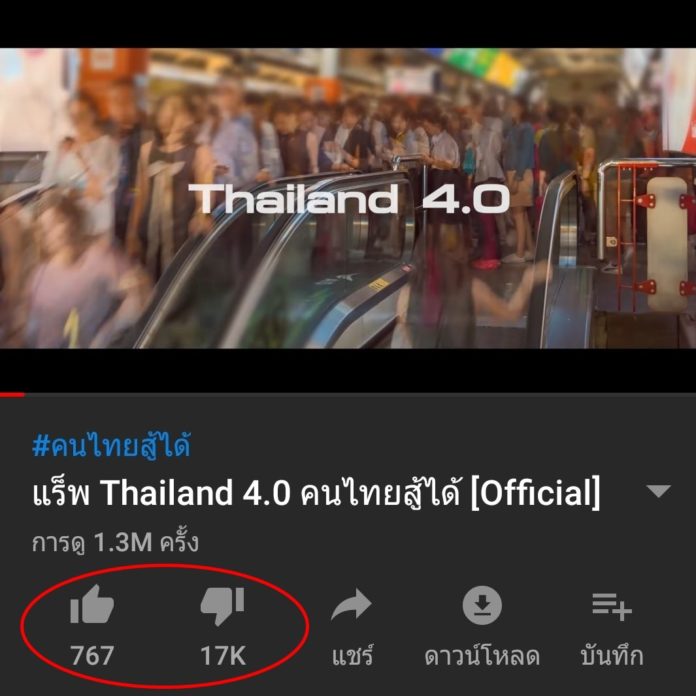Click the ดาวน์โหลด label

click(482, 656)
